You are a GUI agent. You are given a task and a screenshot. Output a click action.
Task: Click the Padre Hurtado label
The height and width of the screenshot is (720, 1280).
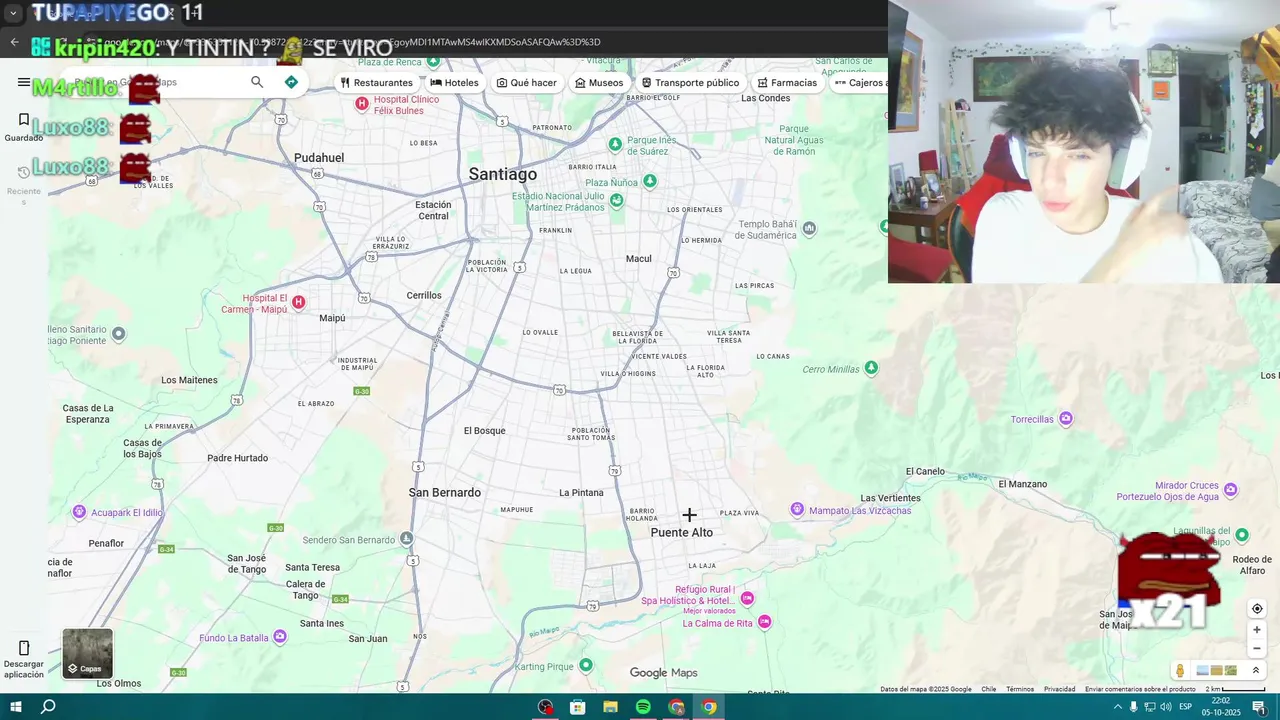pyautogui.click(x=237, y=458)
